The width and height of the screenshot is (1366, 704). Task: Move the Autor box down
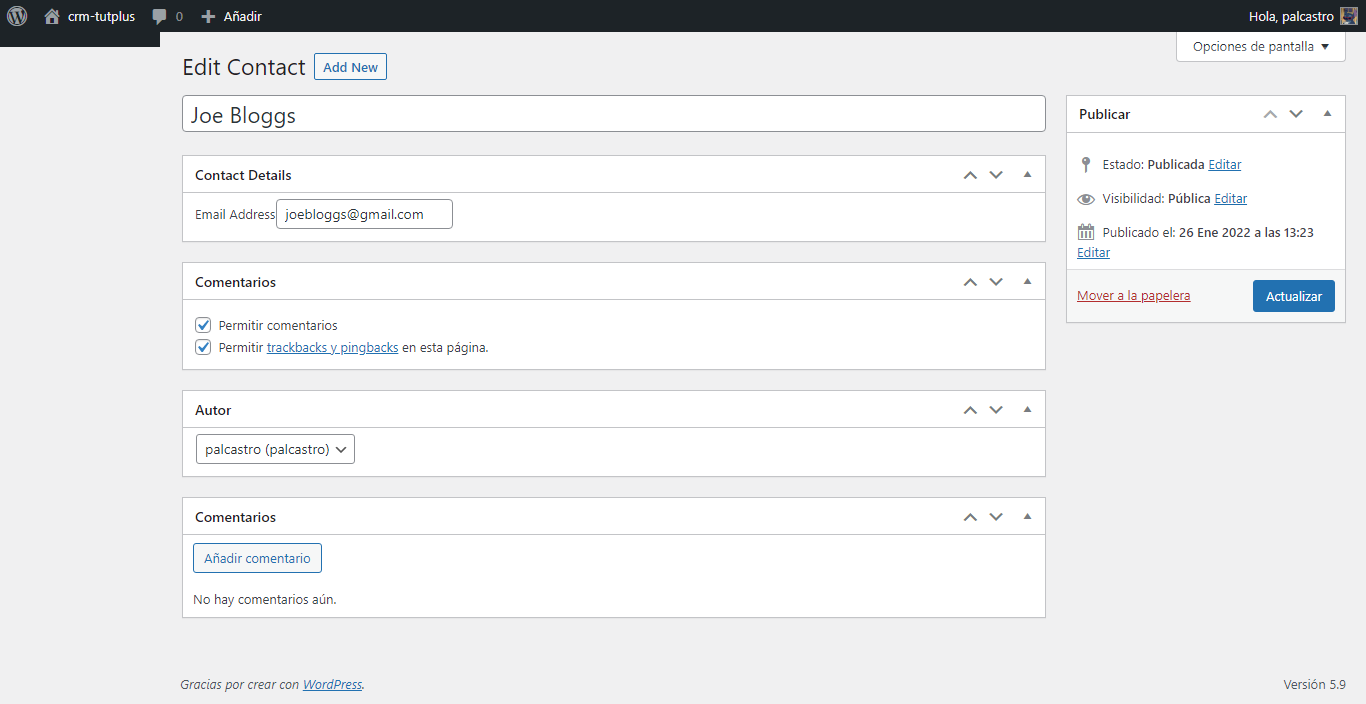coord(996,409)
